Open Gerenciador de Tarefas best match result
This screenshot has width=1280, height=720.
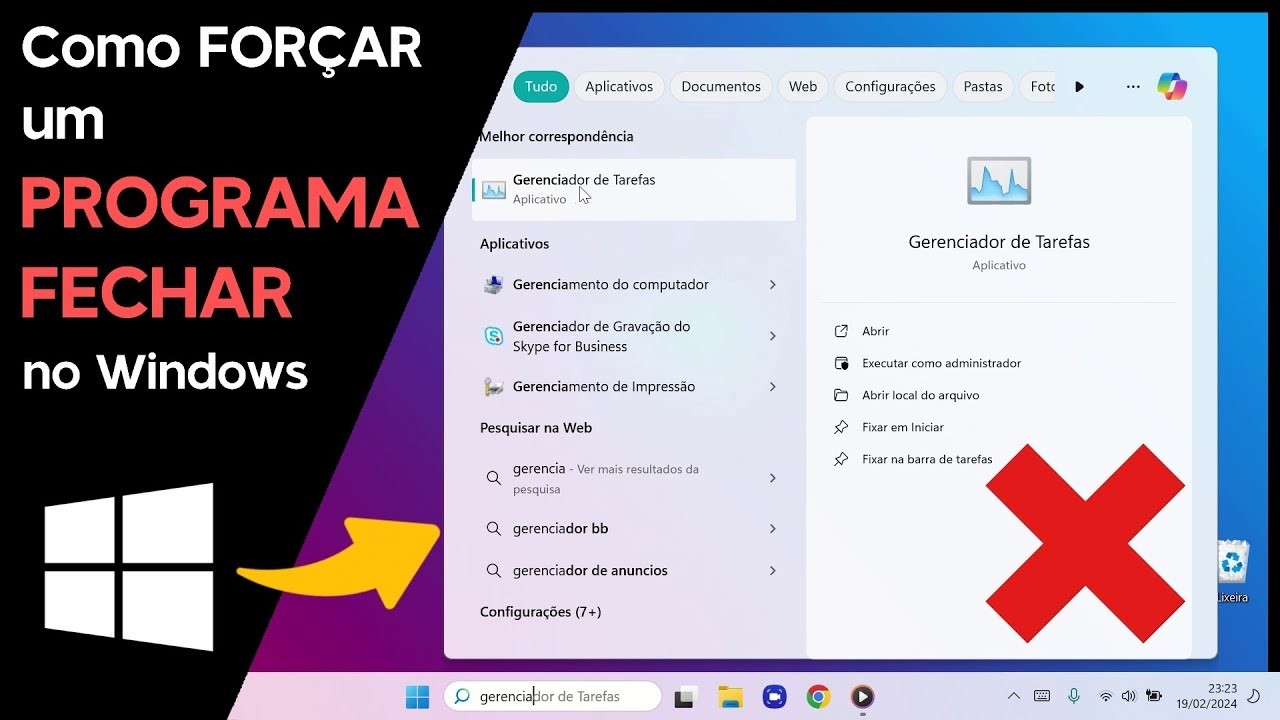(634, 189)
